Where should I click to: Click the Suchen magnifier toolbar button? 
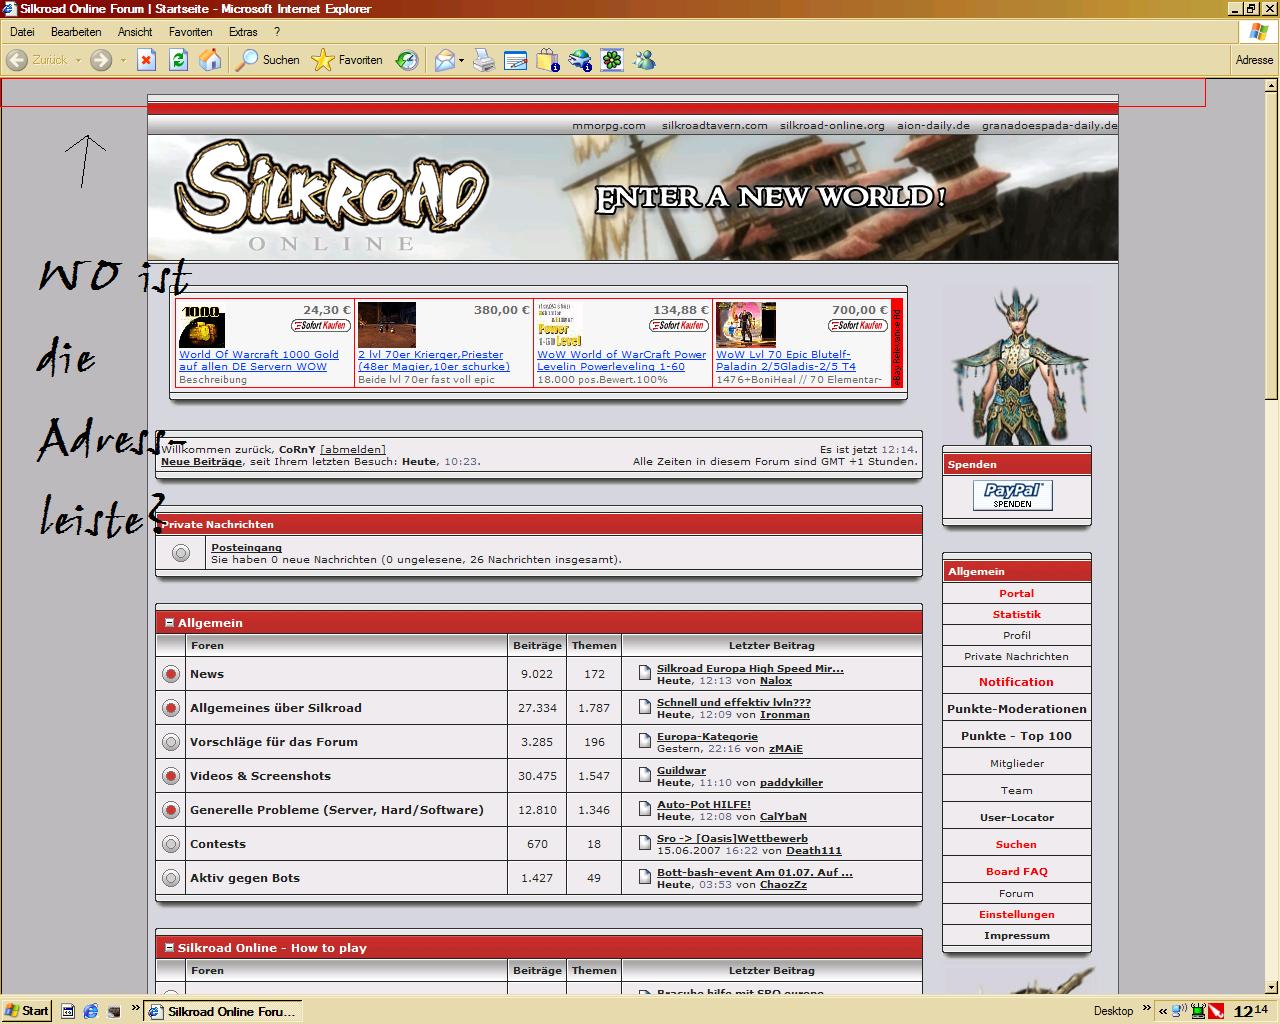(267, 60)
